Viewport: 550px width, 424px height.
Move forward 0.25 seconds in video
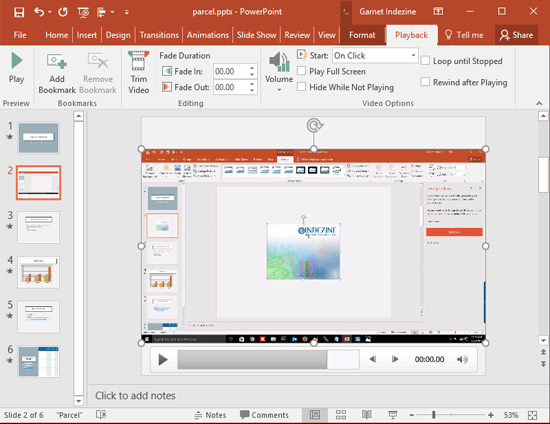pos(395,359)
